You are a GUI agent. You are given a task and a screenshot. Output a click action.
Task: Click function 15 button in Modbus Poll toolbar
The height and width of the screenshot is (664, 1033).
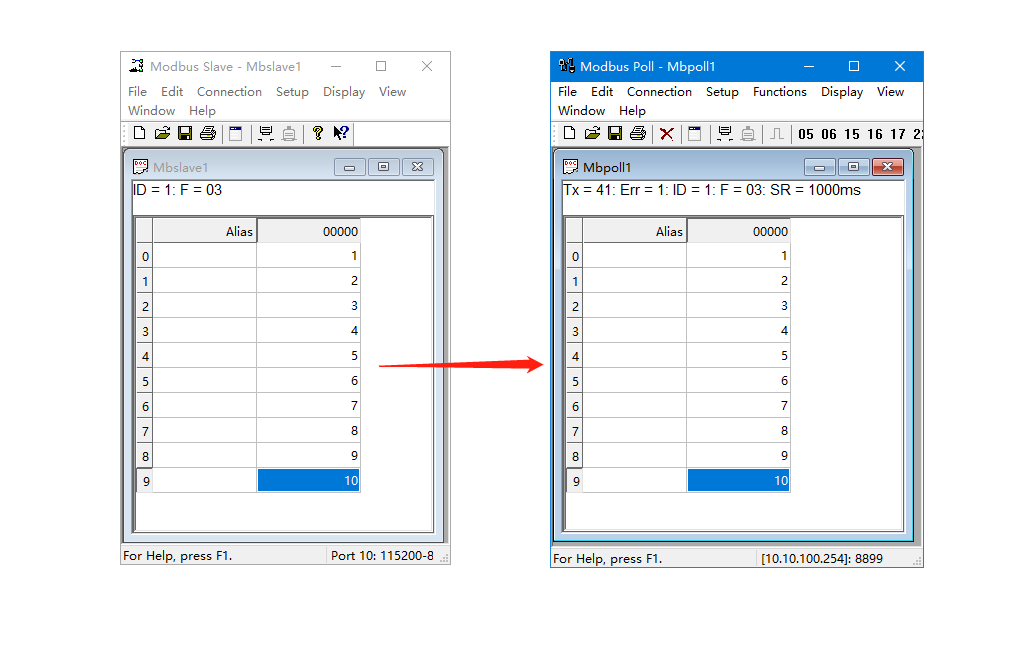tap(852, 134)
